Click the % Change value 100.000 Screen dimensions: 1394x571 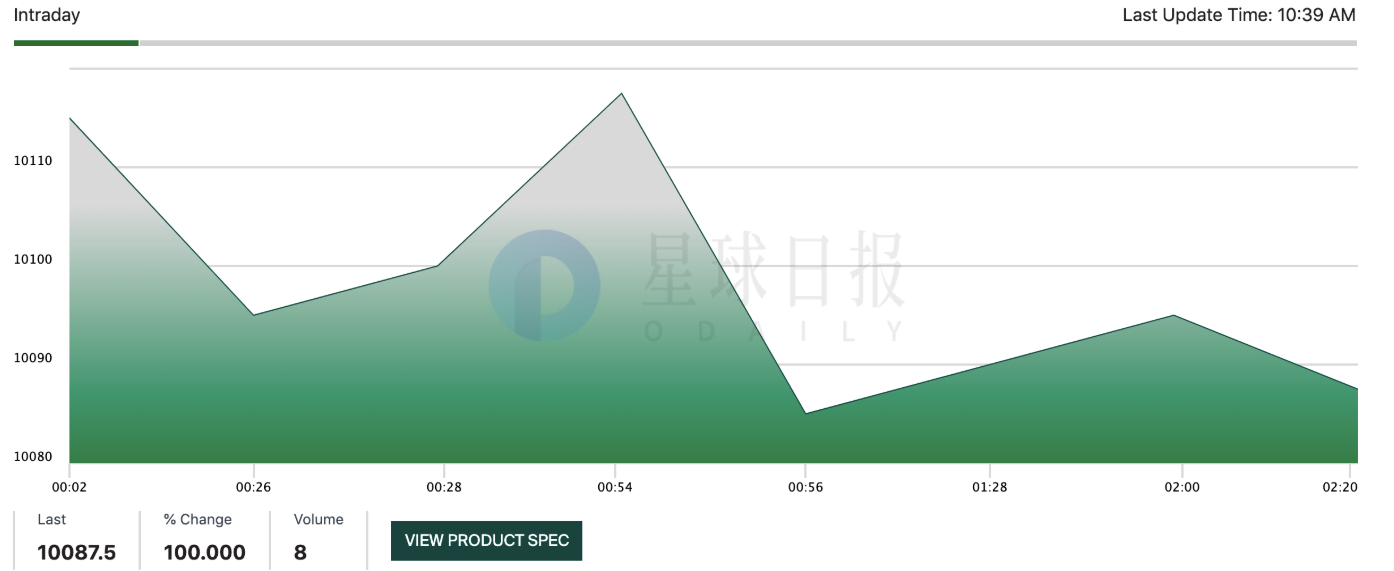(204, 552)
